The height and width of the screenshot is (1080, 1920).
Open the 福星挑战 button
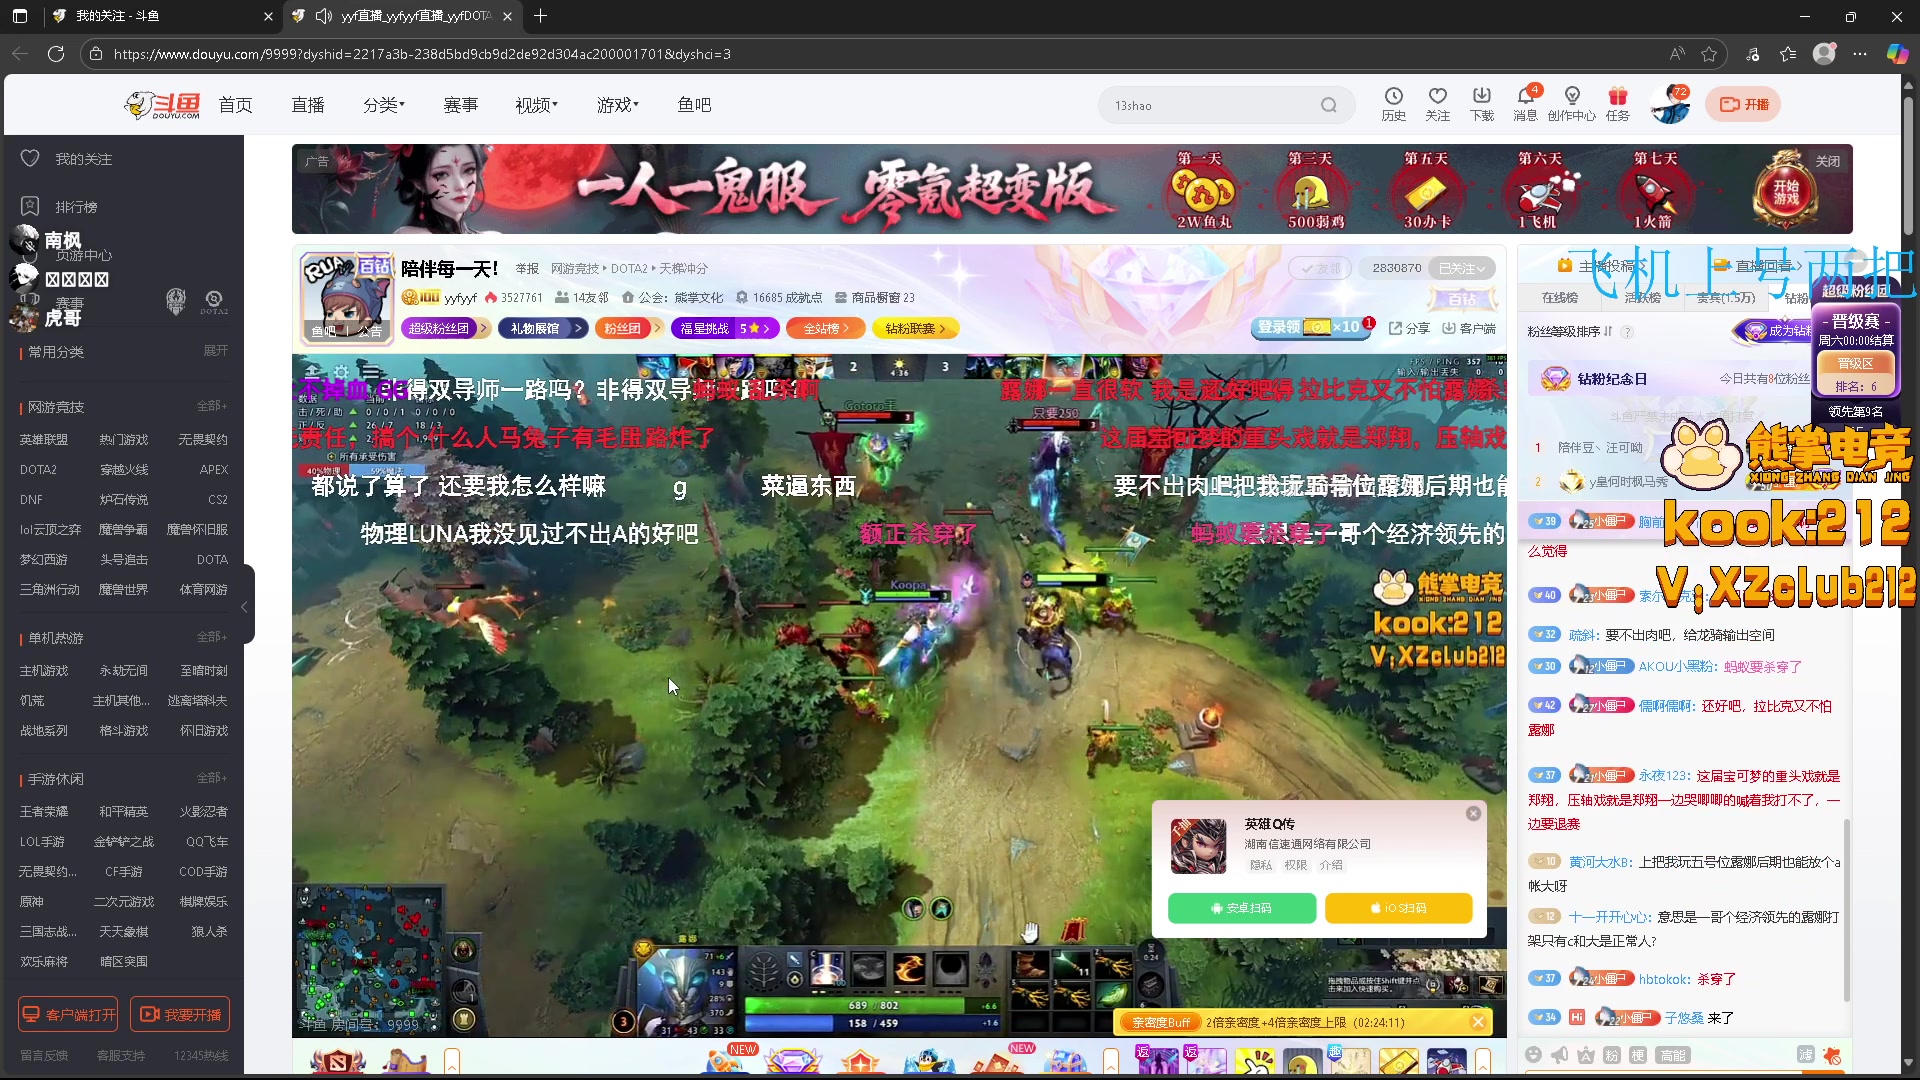tap(726, 328)
